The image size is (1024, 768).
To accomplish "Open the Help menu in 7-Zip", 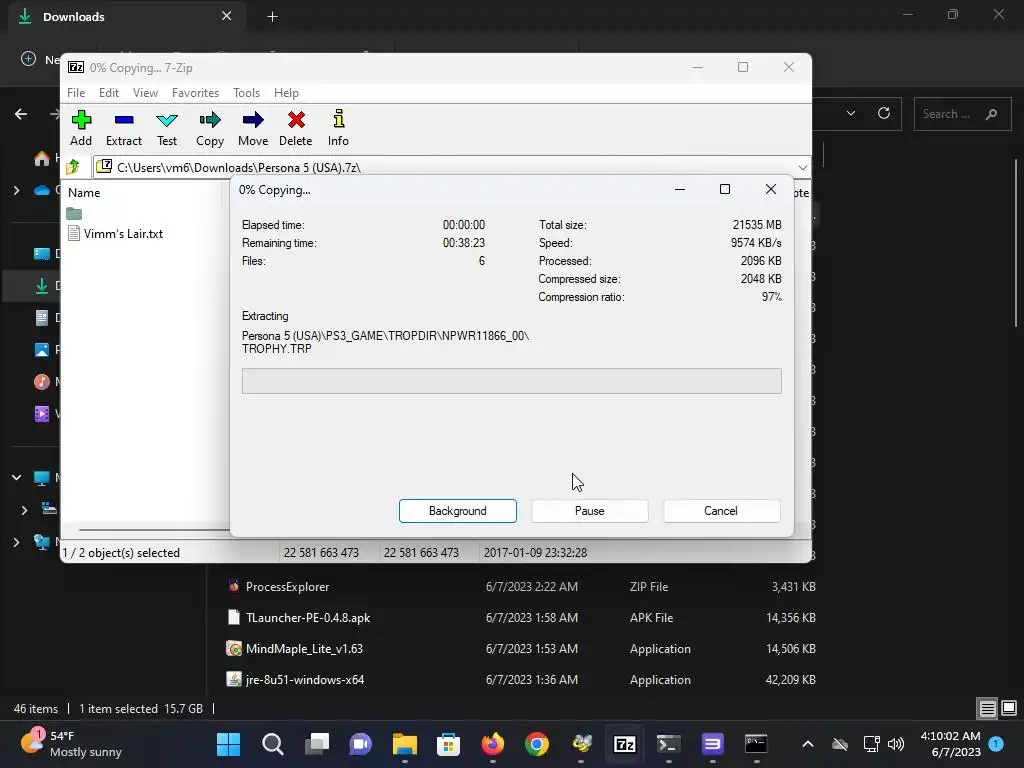I will pos(286,93).
